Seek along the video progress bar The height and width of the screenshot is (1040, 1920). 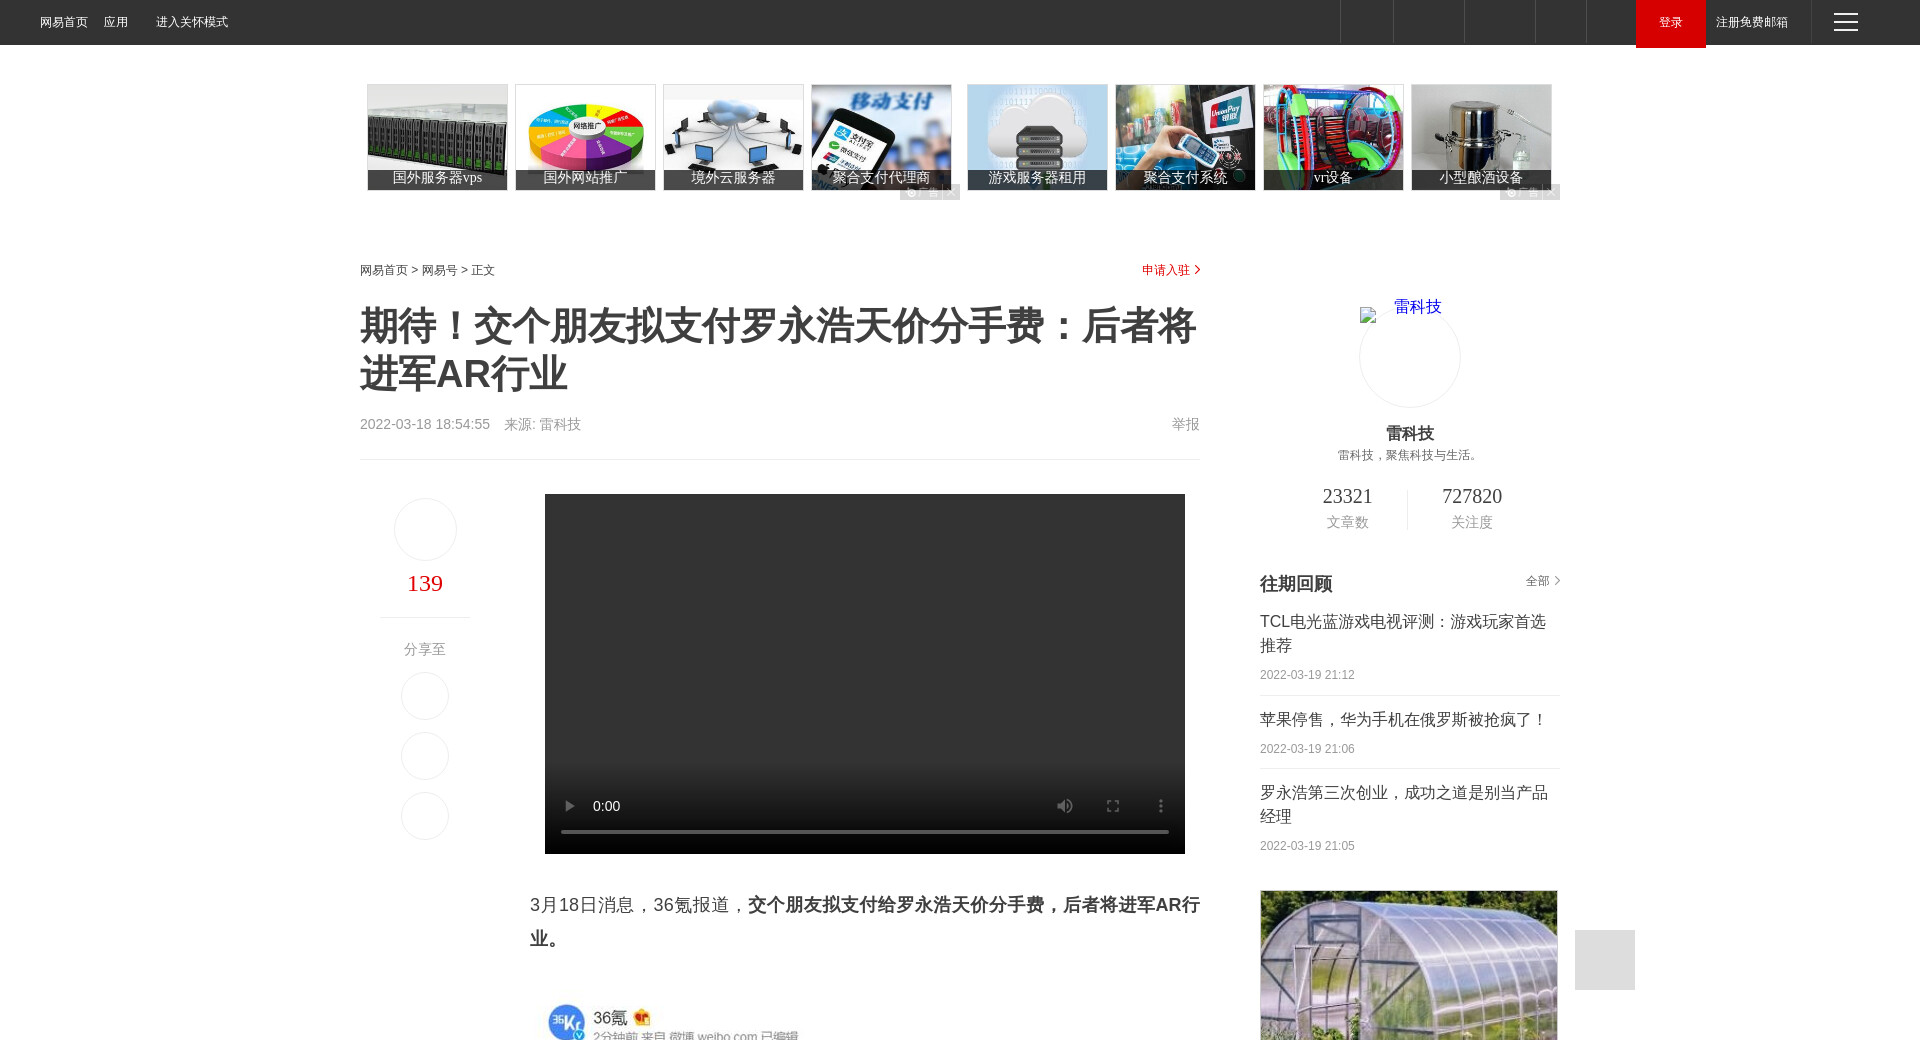pos(864,832)
